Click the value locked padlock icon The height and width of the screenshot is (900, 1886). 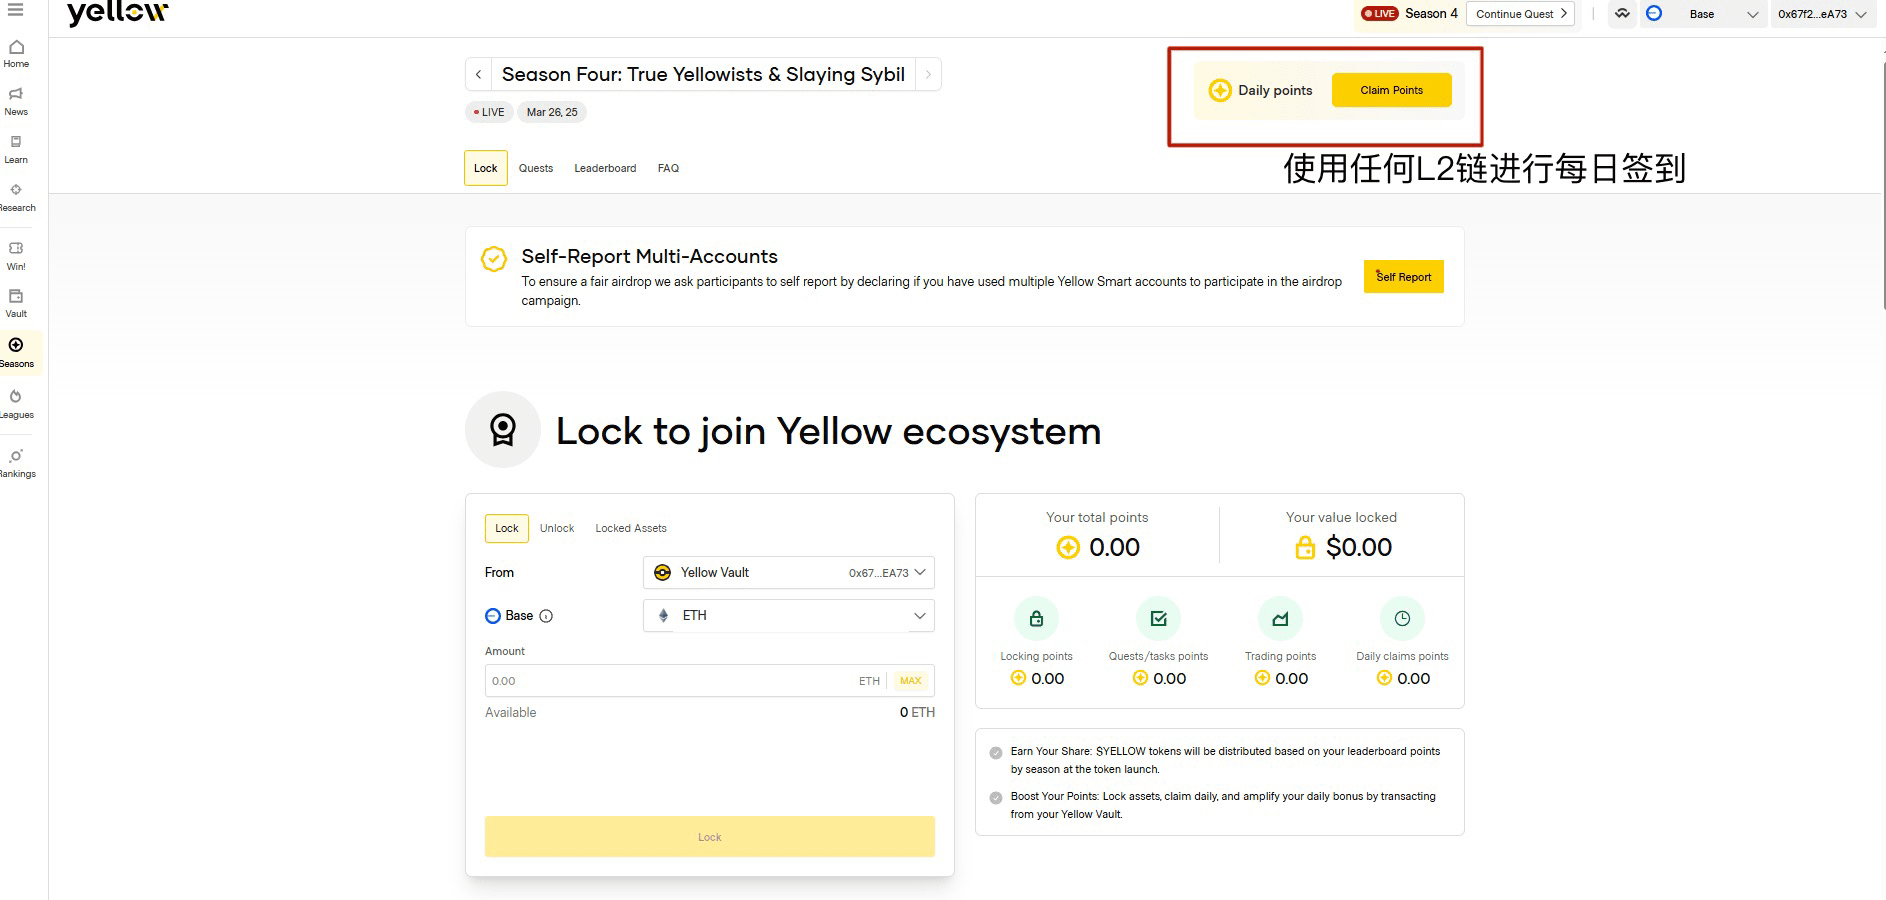[x=1305, y=547]
